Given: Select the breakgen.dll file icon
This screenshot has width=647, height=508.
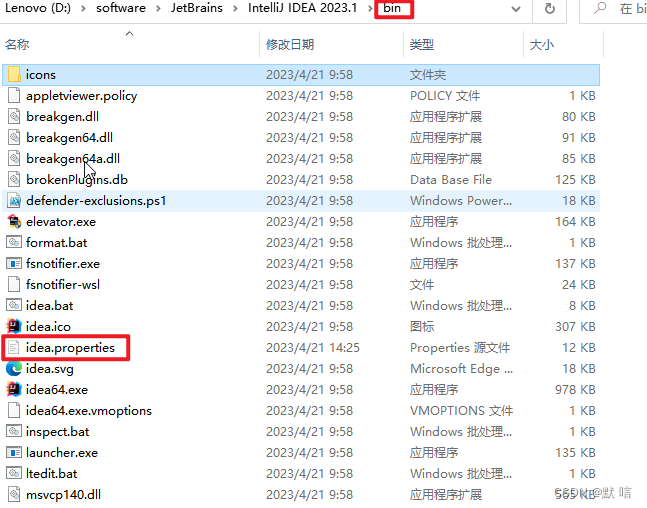Looking at the screenshot, I should click(14, 117).
